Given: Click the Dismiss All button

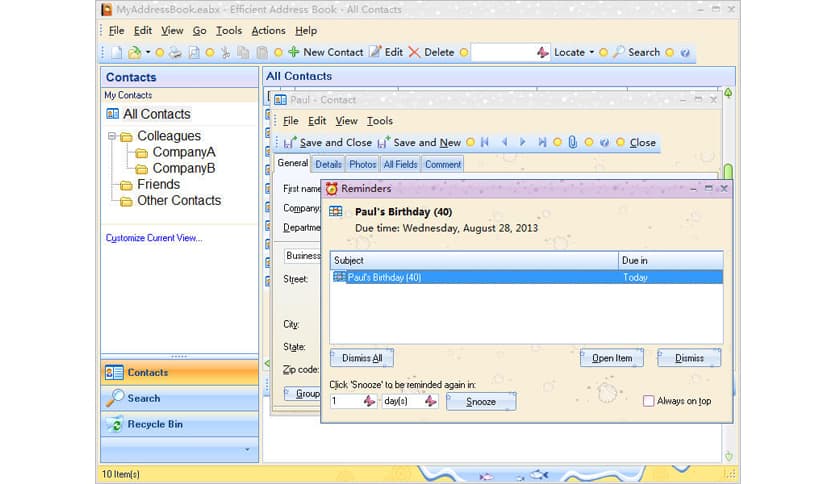Looking at the screenshot, I should [x=362, y=358].
